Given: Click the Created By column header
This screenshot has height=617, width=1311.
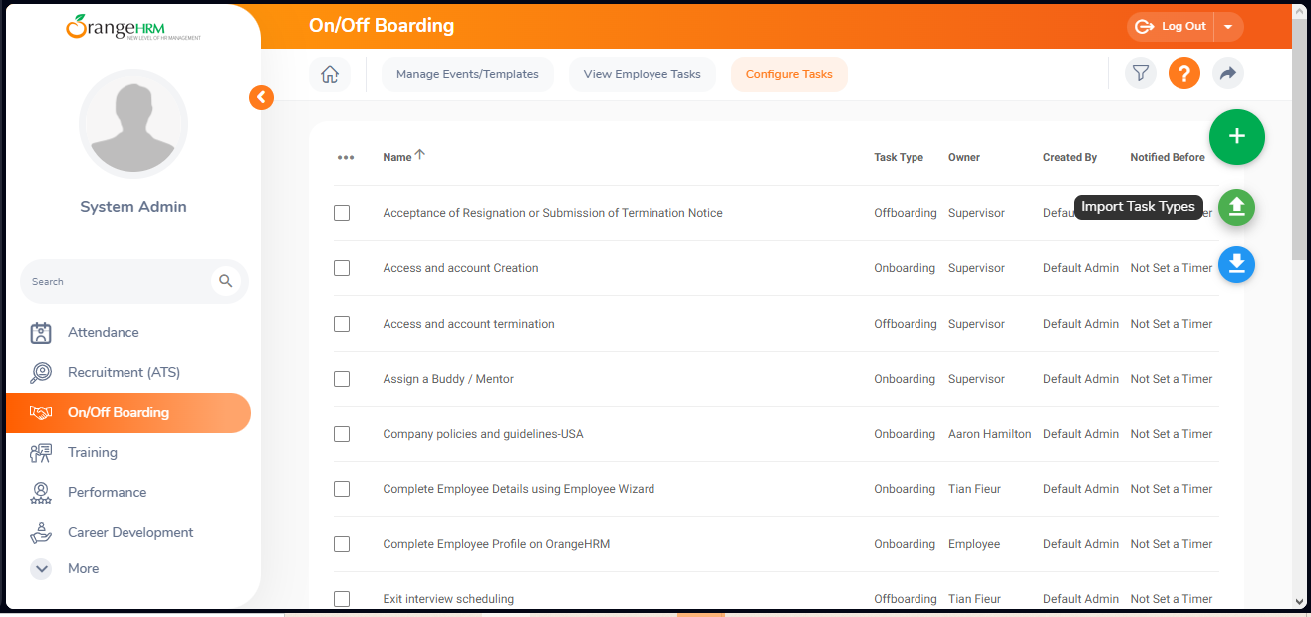Looking at the screenshot, I should (x=1070, y=158).
